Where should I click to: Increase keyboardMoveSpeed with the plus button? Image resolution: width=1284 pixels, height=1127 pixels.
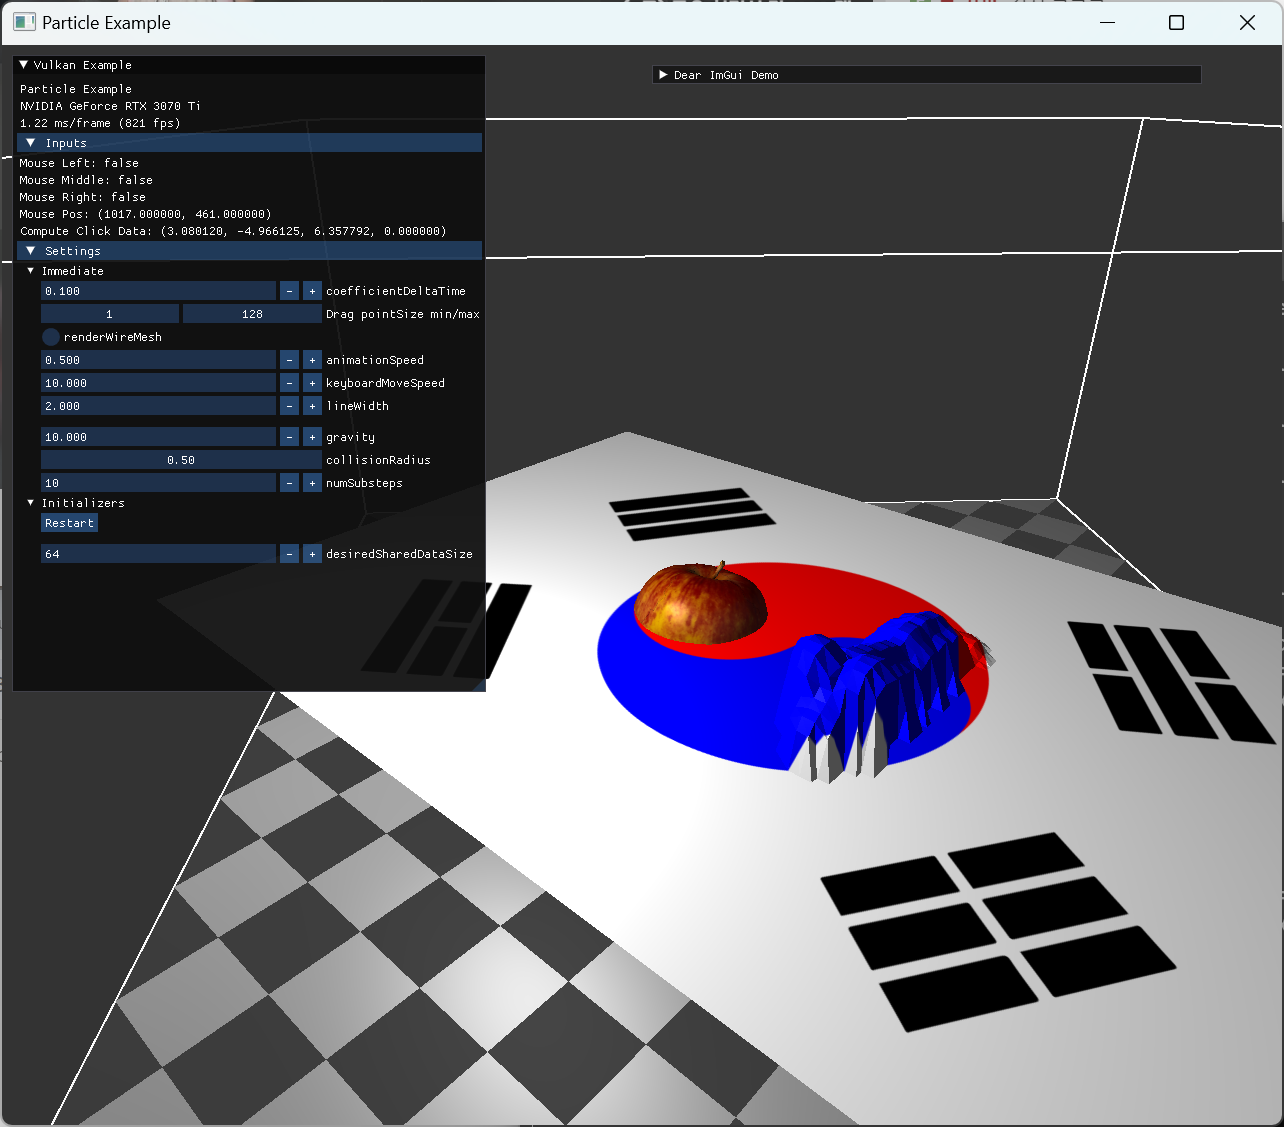coord(312,383)
